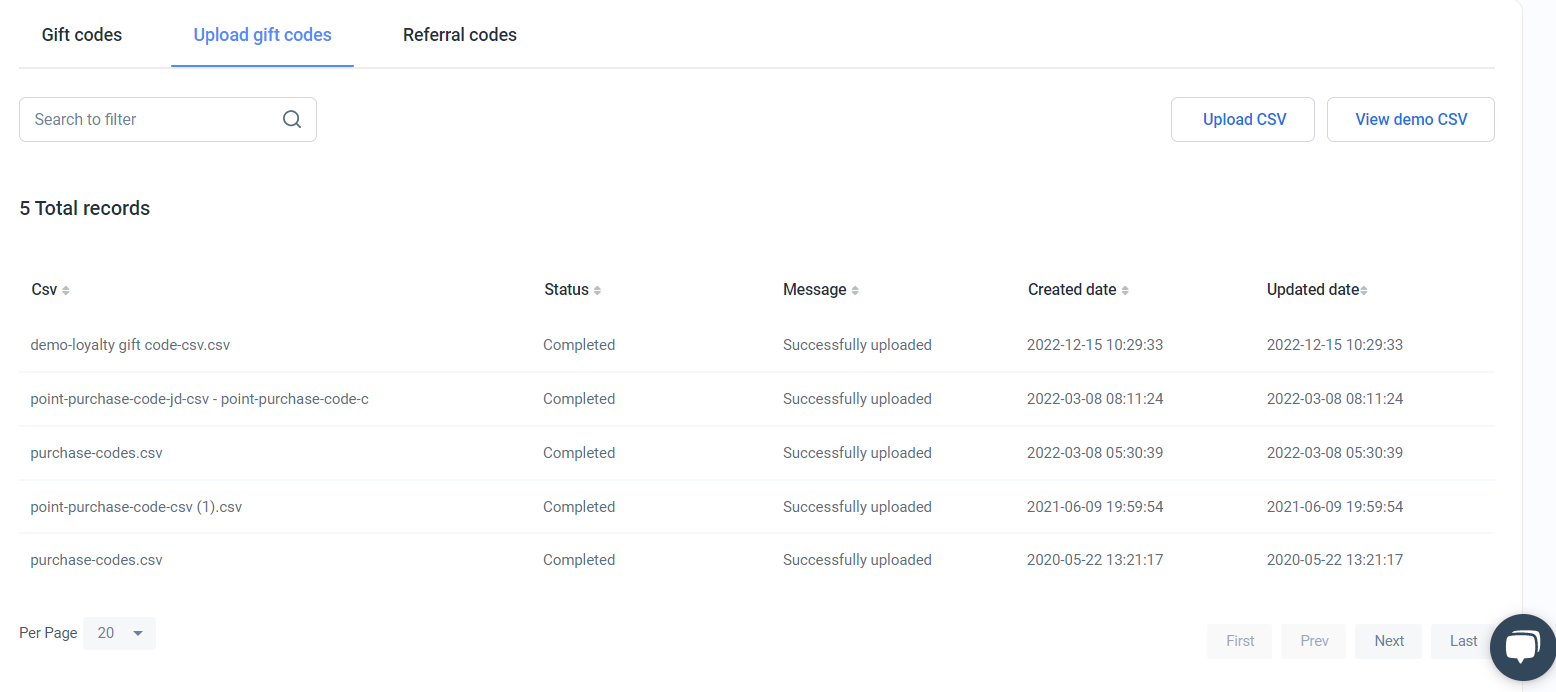Screen dimensions: 1556x692
Task: Open the Per Page dropdown
Action: 120,633
